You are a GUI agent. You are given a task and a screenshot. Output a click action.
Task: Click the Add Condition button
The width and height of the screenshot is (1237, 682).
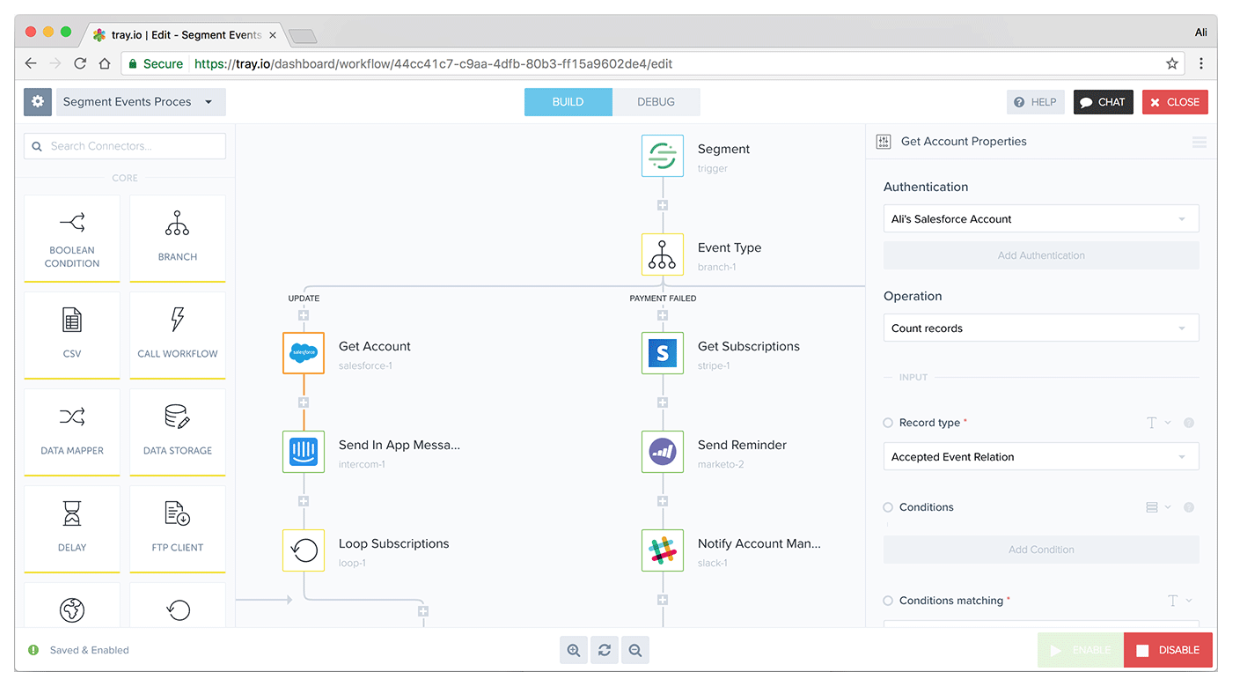tap(1041, 550)
